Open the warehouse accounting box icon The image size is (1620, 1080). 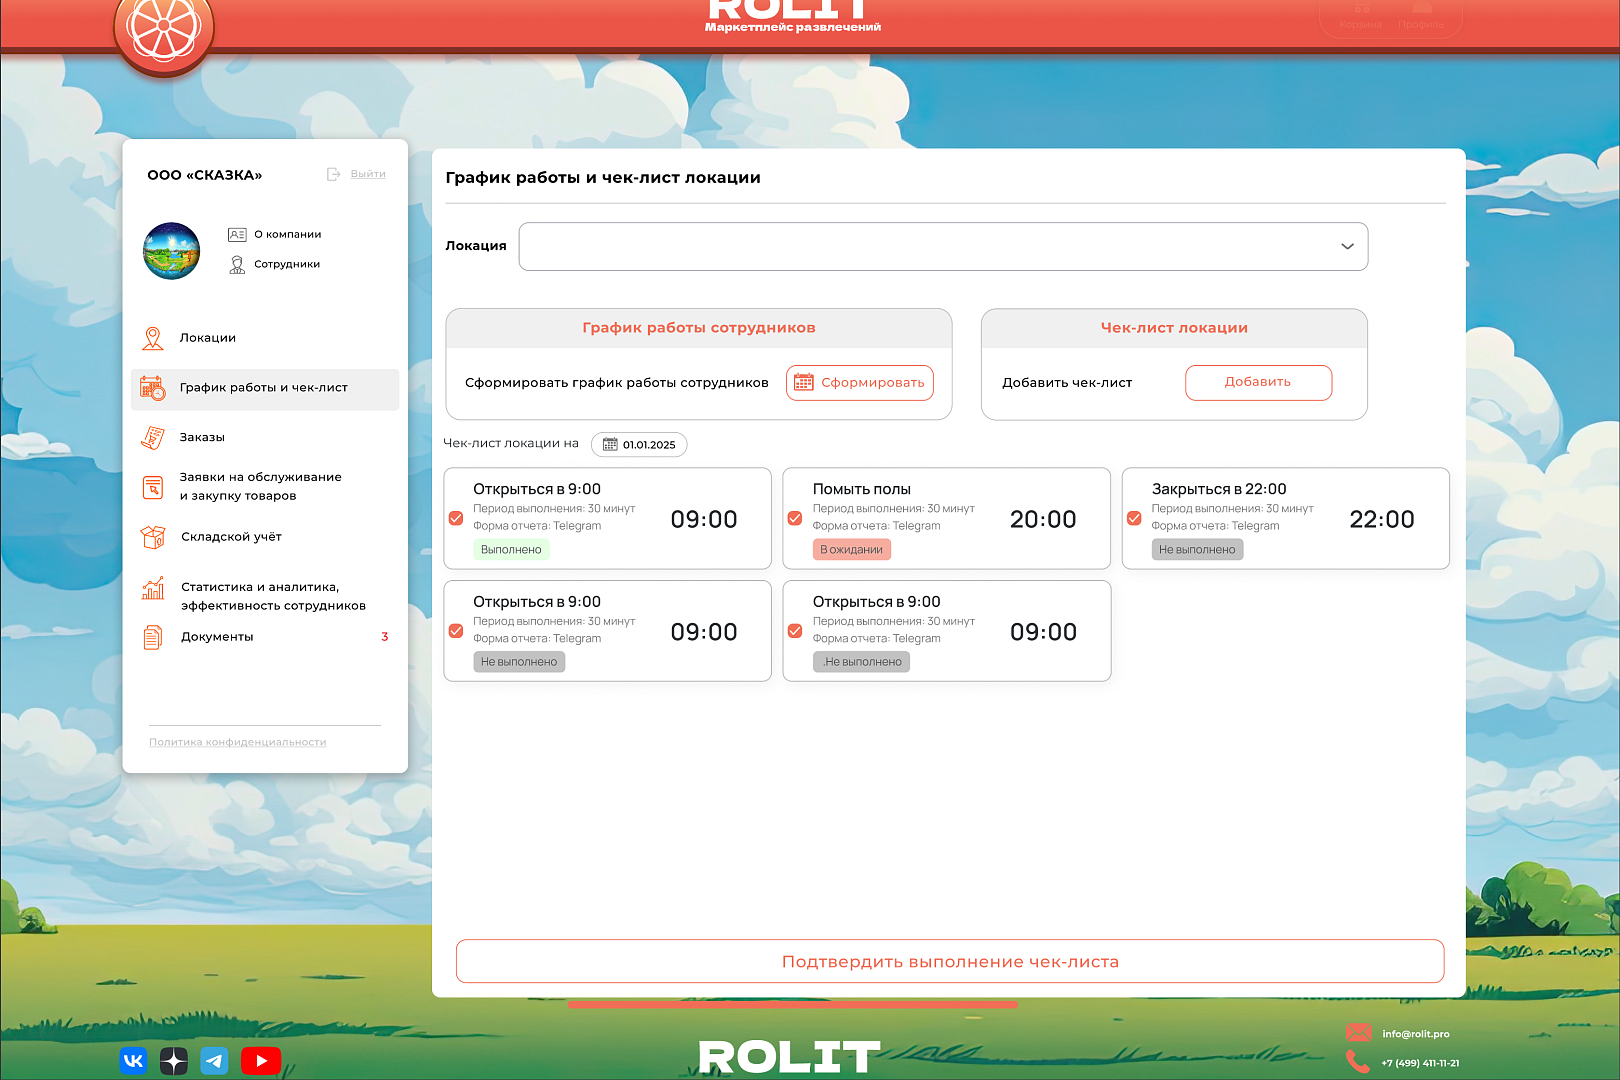pos(153,538)
